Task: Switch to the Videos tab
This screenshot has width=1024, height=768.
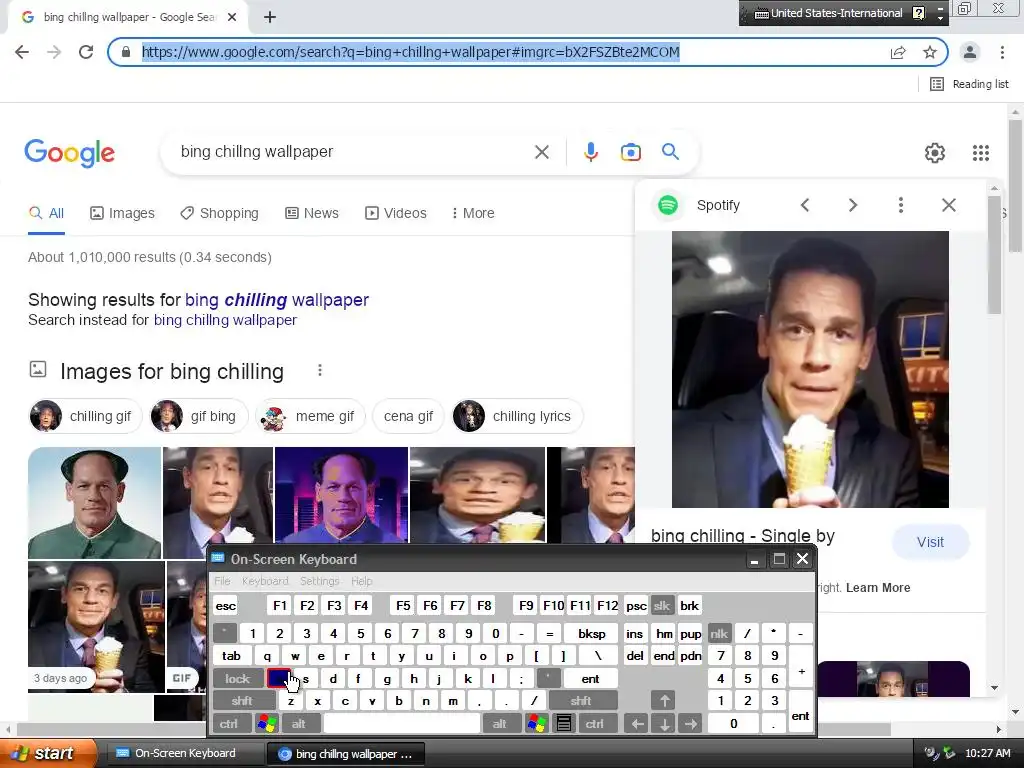Action: (396, 214)
